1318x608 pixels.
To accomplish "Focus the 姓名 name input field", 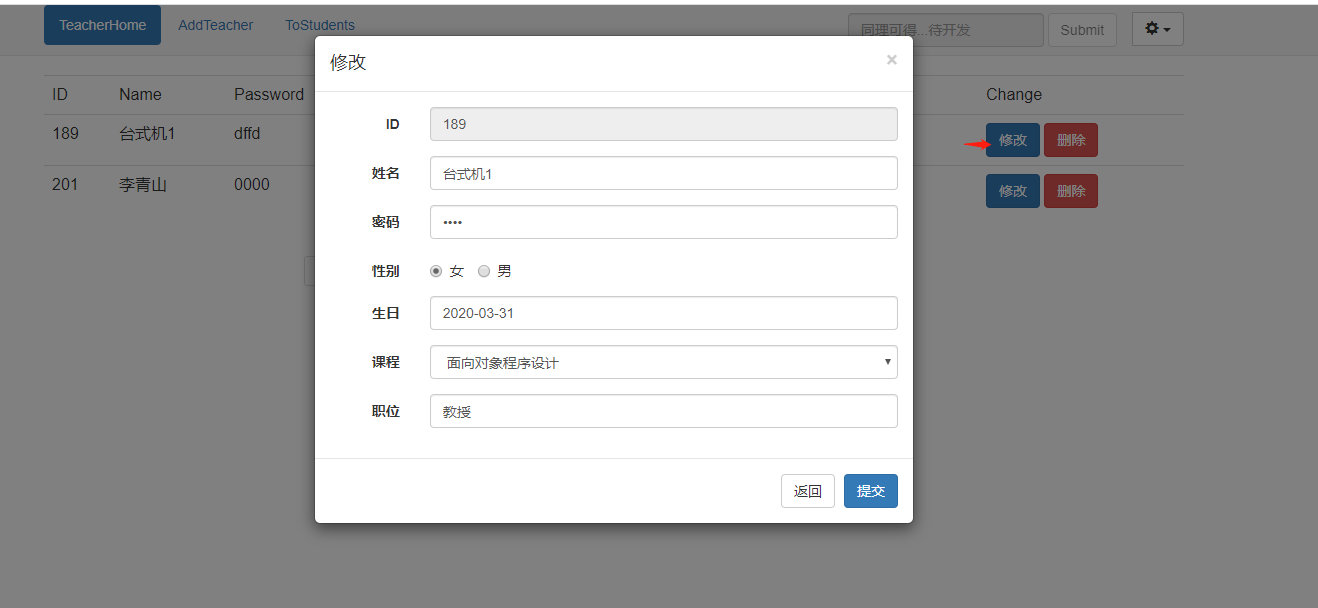I will (664, 173).
